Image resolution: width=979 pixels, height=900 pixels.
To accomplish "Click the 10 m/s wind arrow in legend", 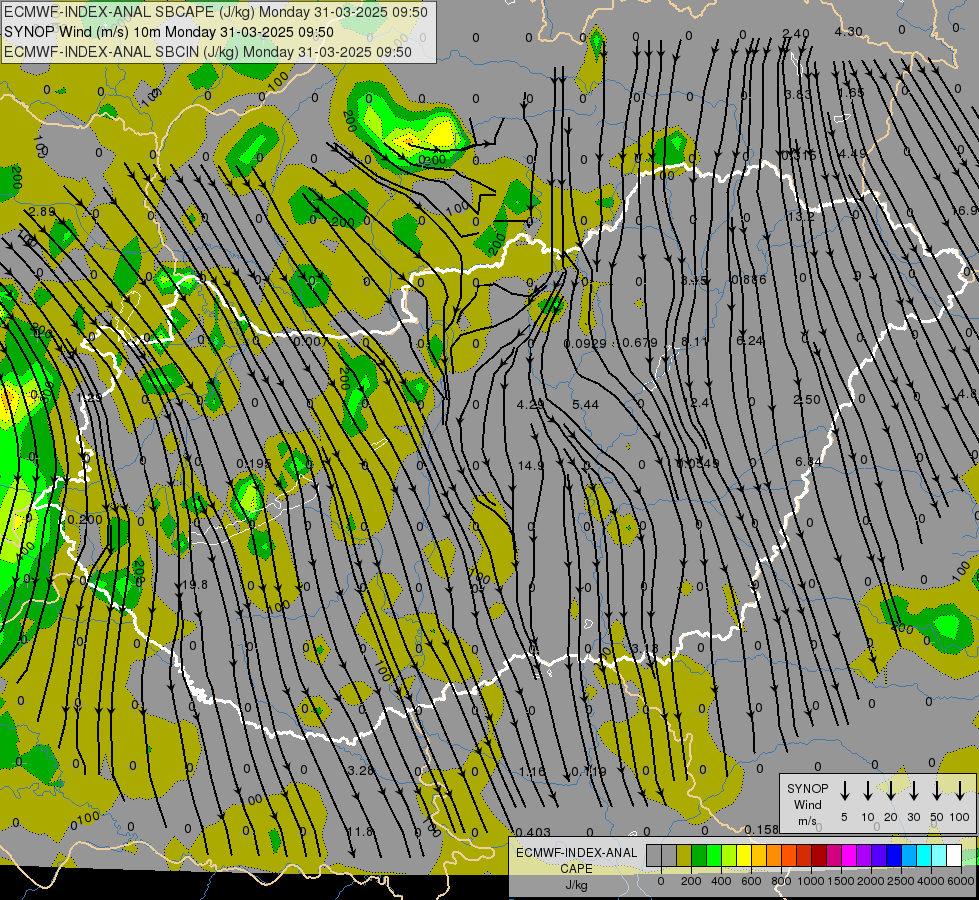I will point(867,790).
